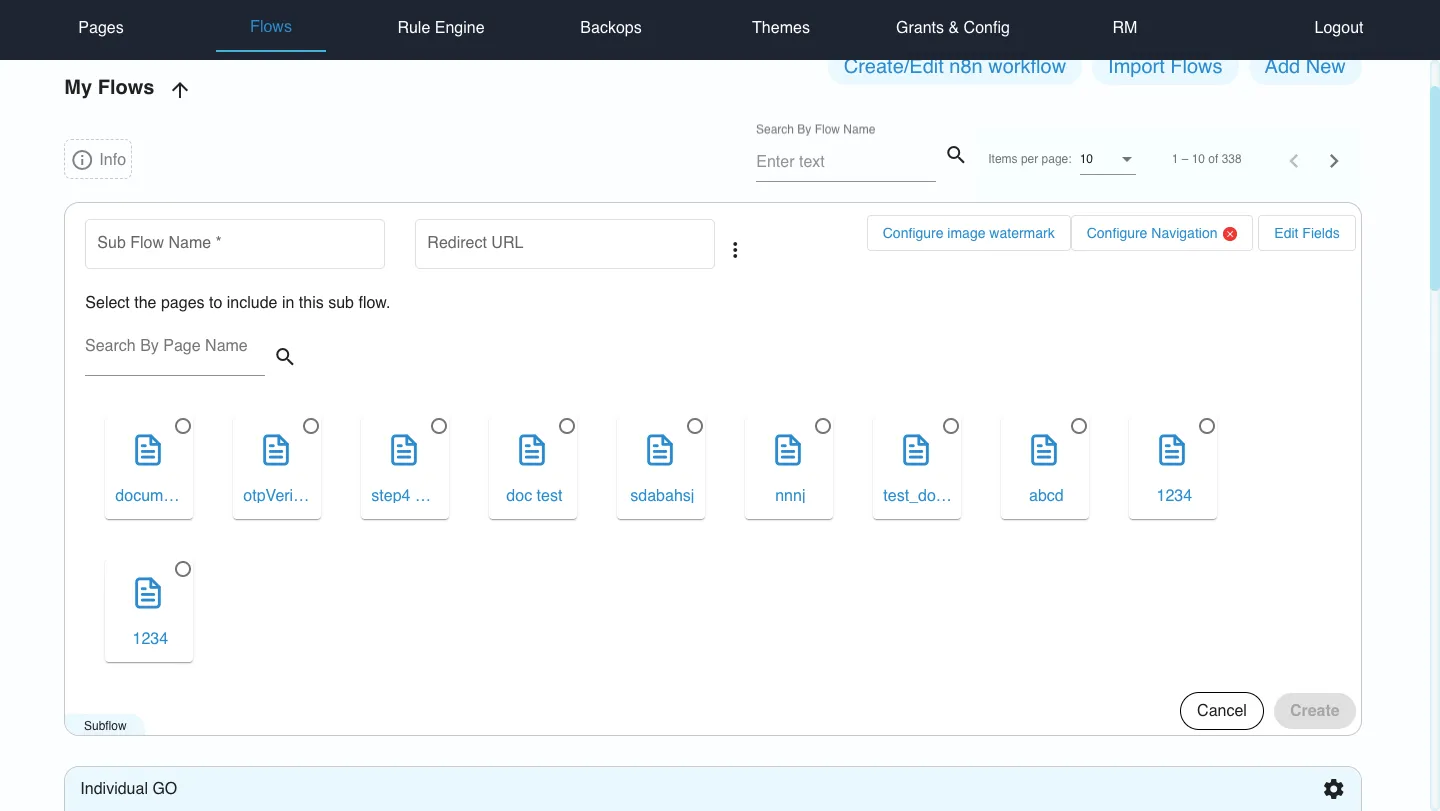This screenshot has height=811, width=1440.
Task: Open the Items per page dropdown
Action: pyautogui.click(x=1108, y=160)
